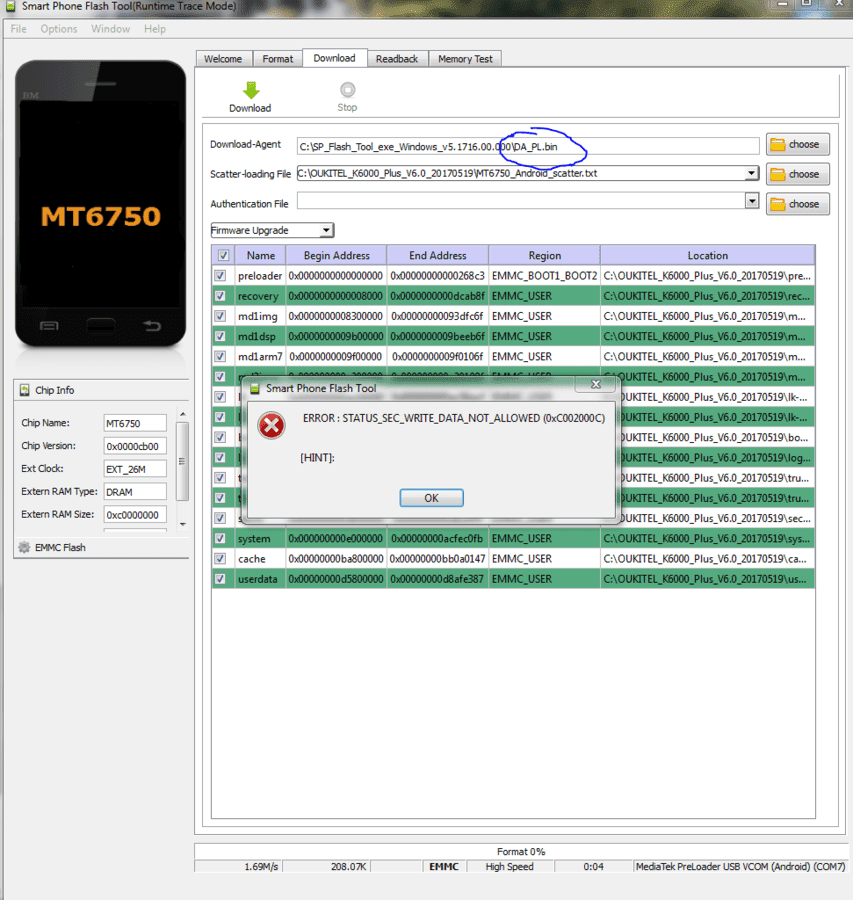Select the Download tab

tap(335, 58)
